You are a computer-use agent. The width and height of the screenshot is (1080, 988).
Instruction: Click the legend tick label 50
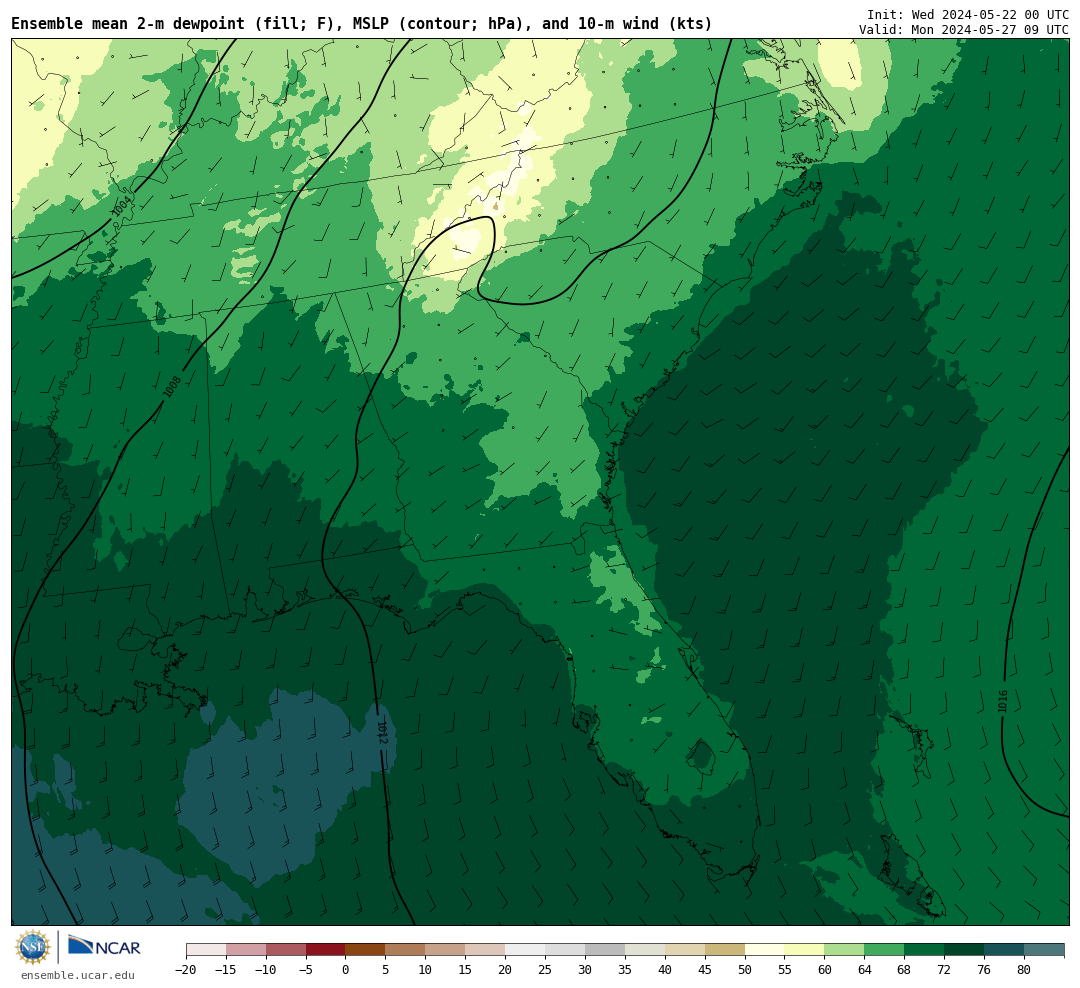pyautogui.click(x=745, y=969)
